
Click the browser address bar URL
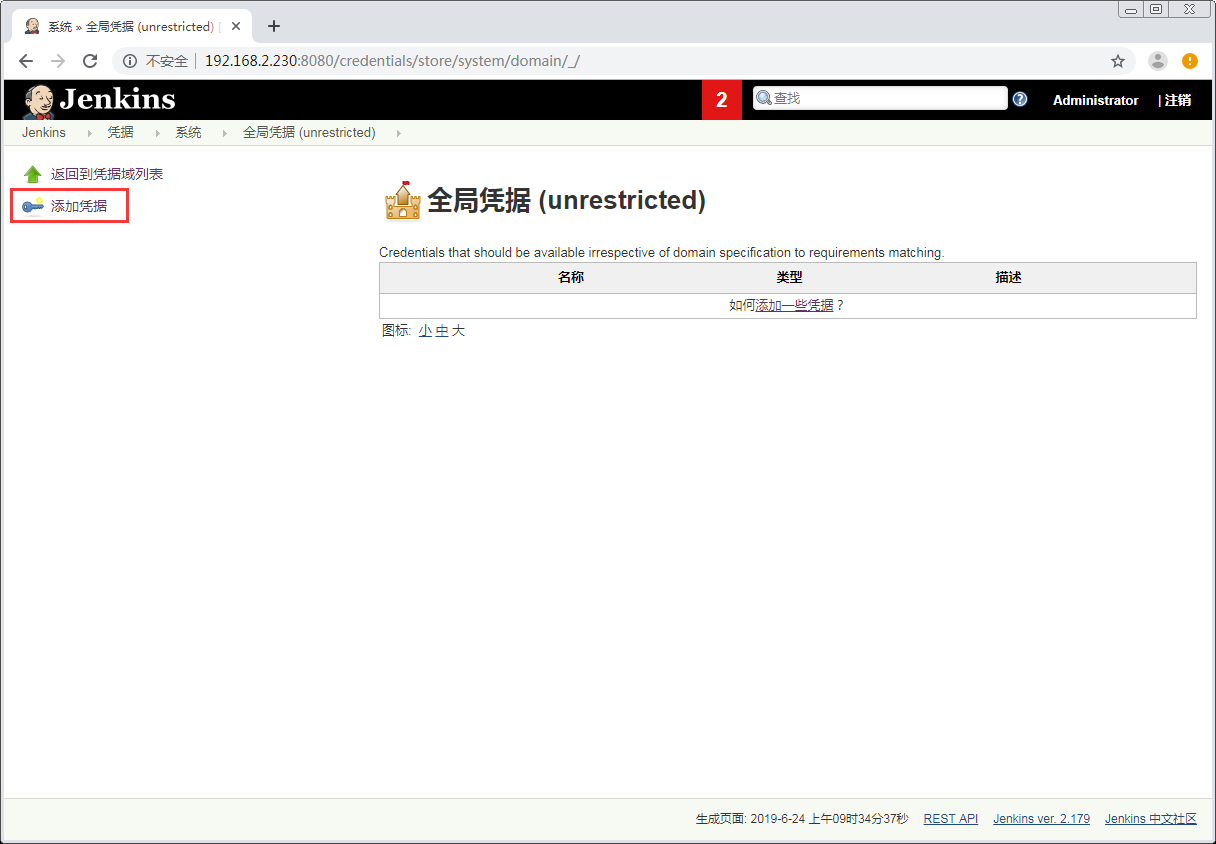point(392,61)
